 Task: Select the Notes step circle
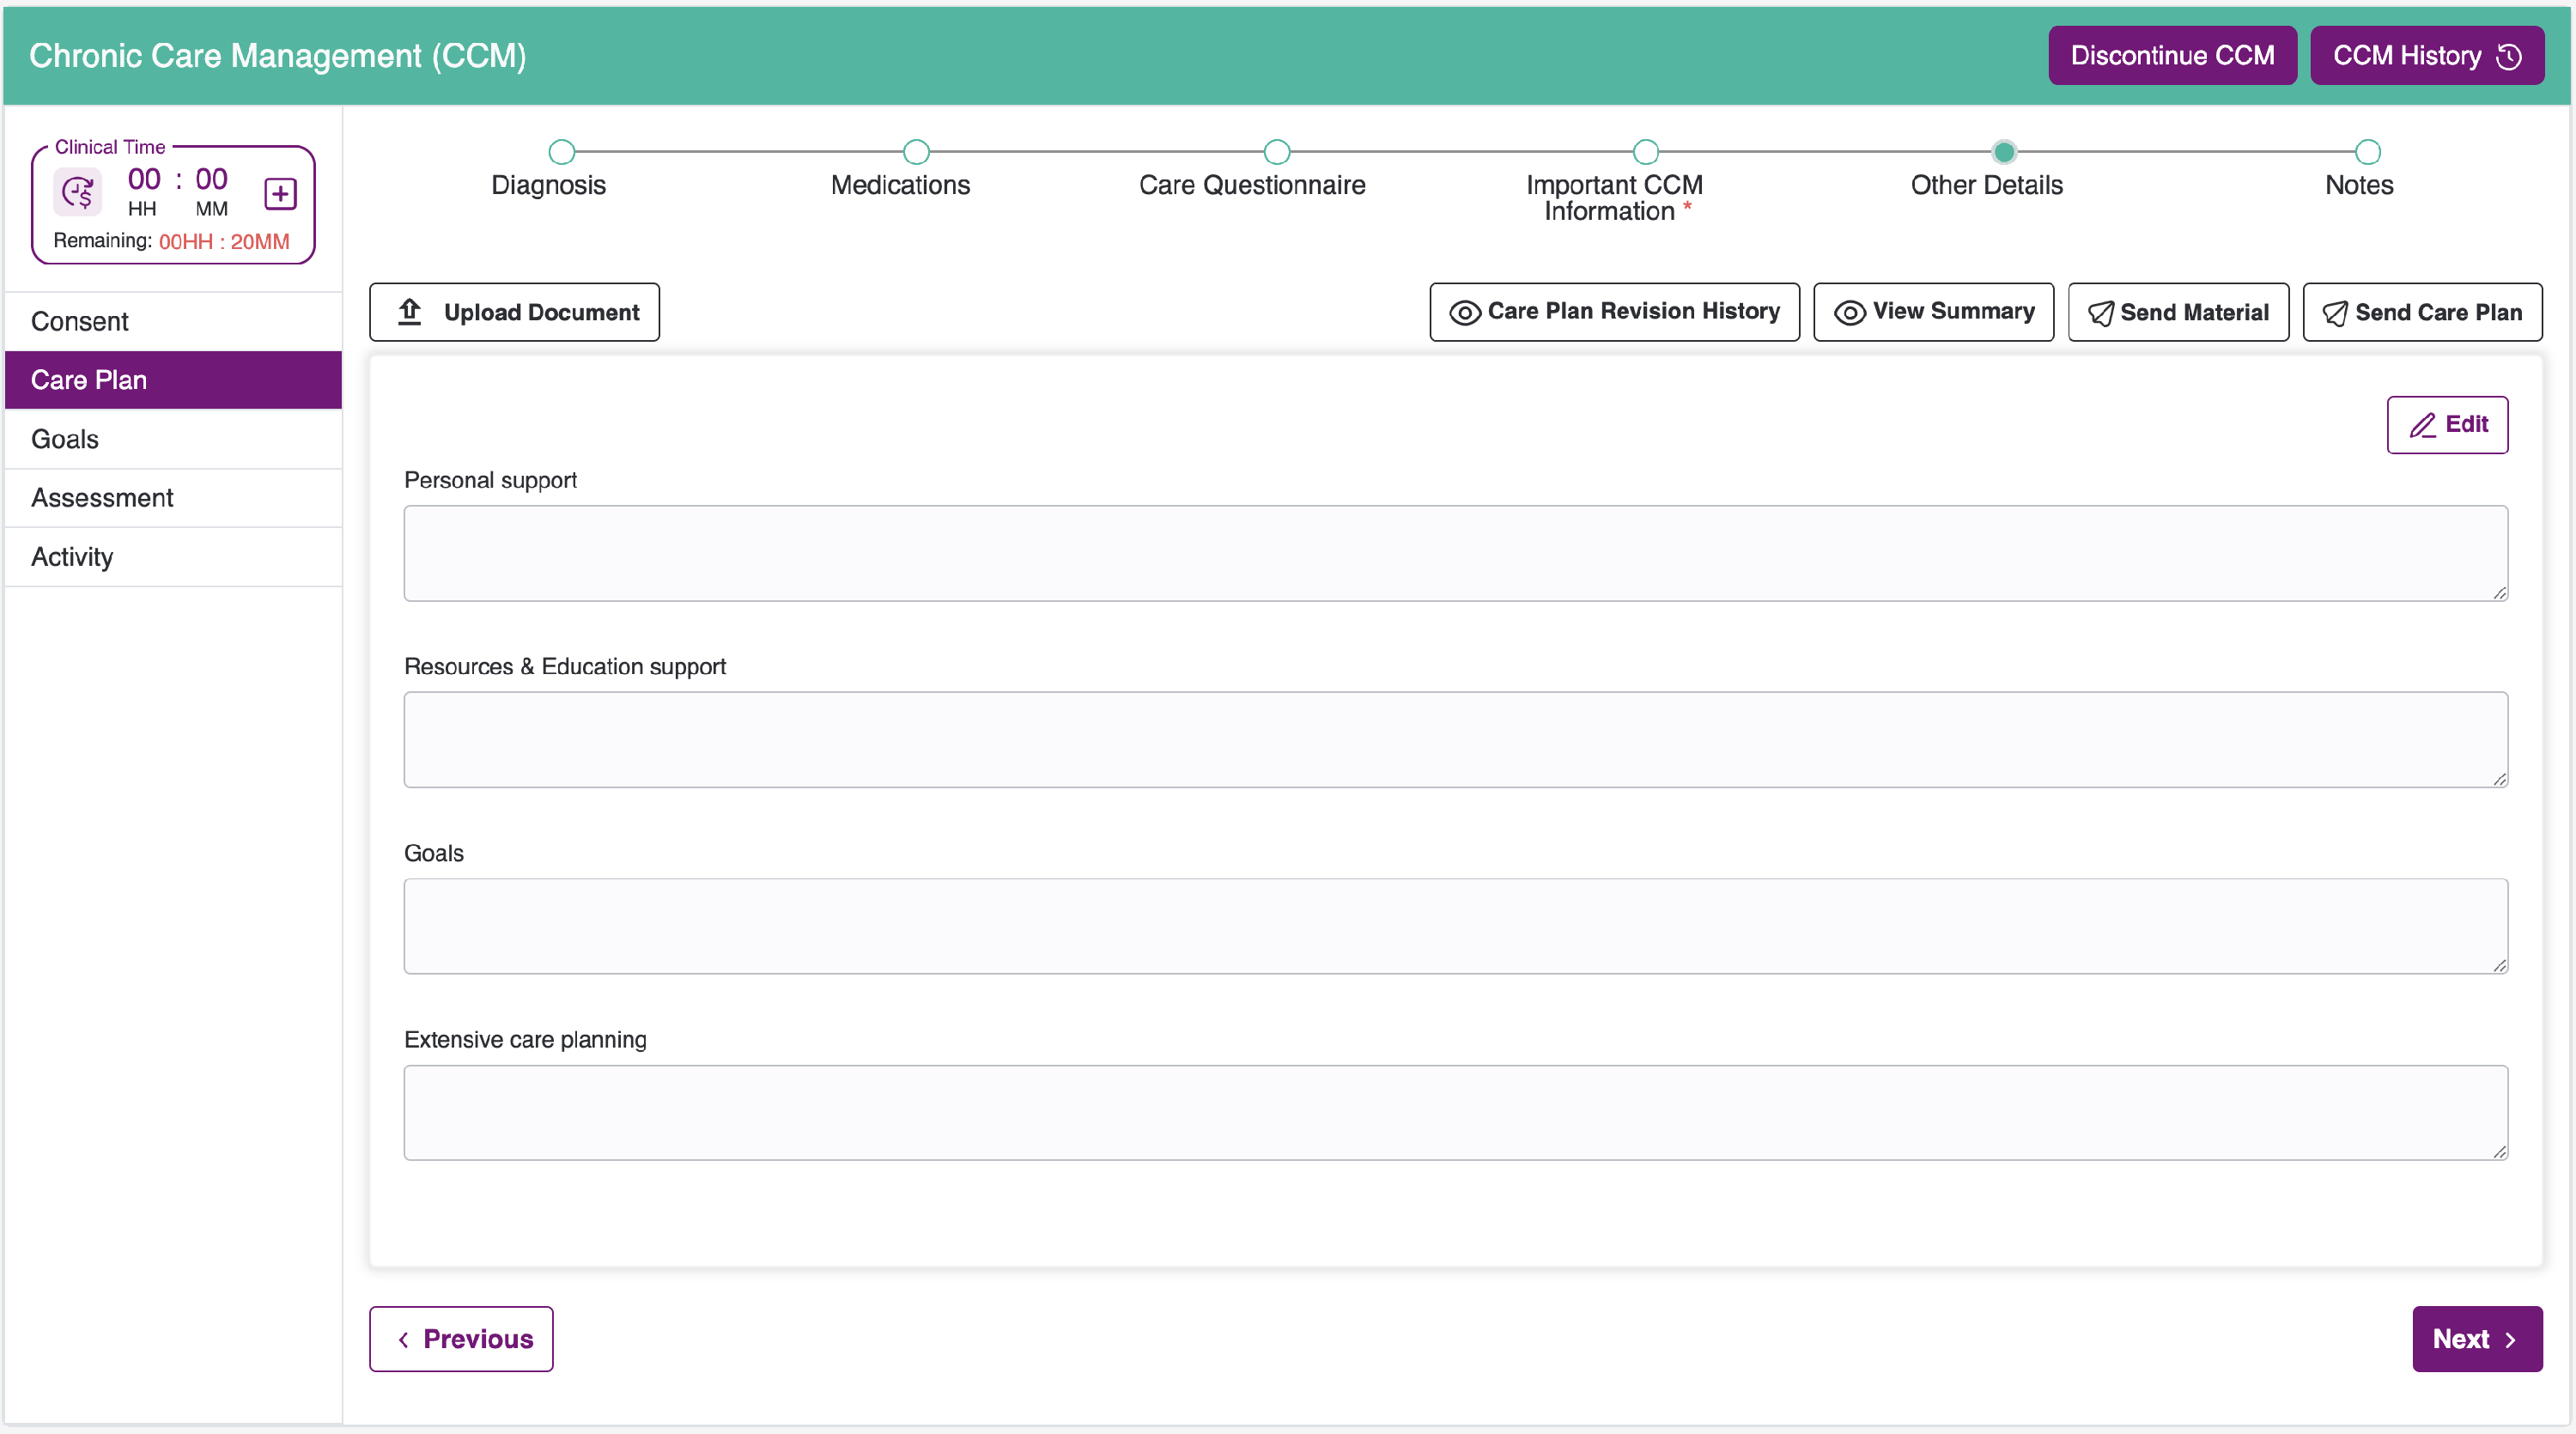2367,152
